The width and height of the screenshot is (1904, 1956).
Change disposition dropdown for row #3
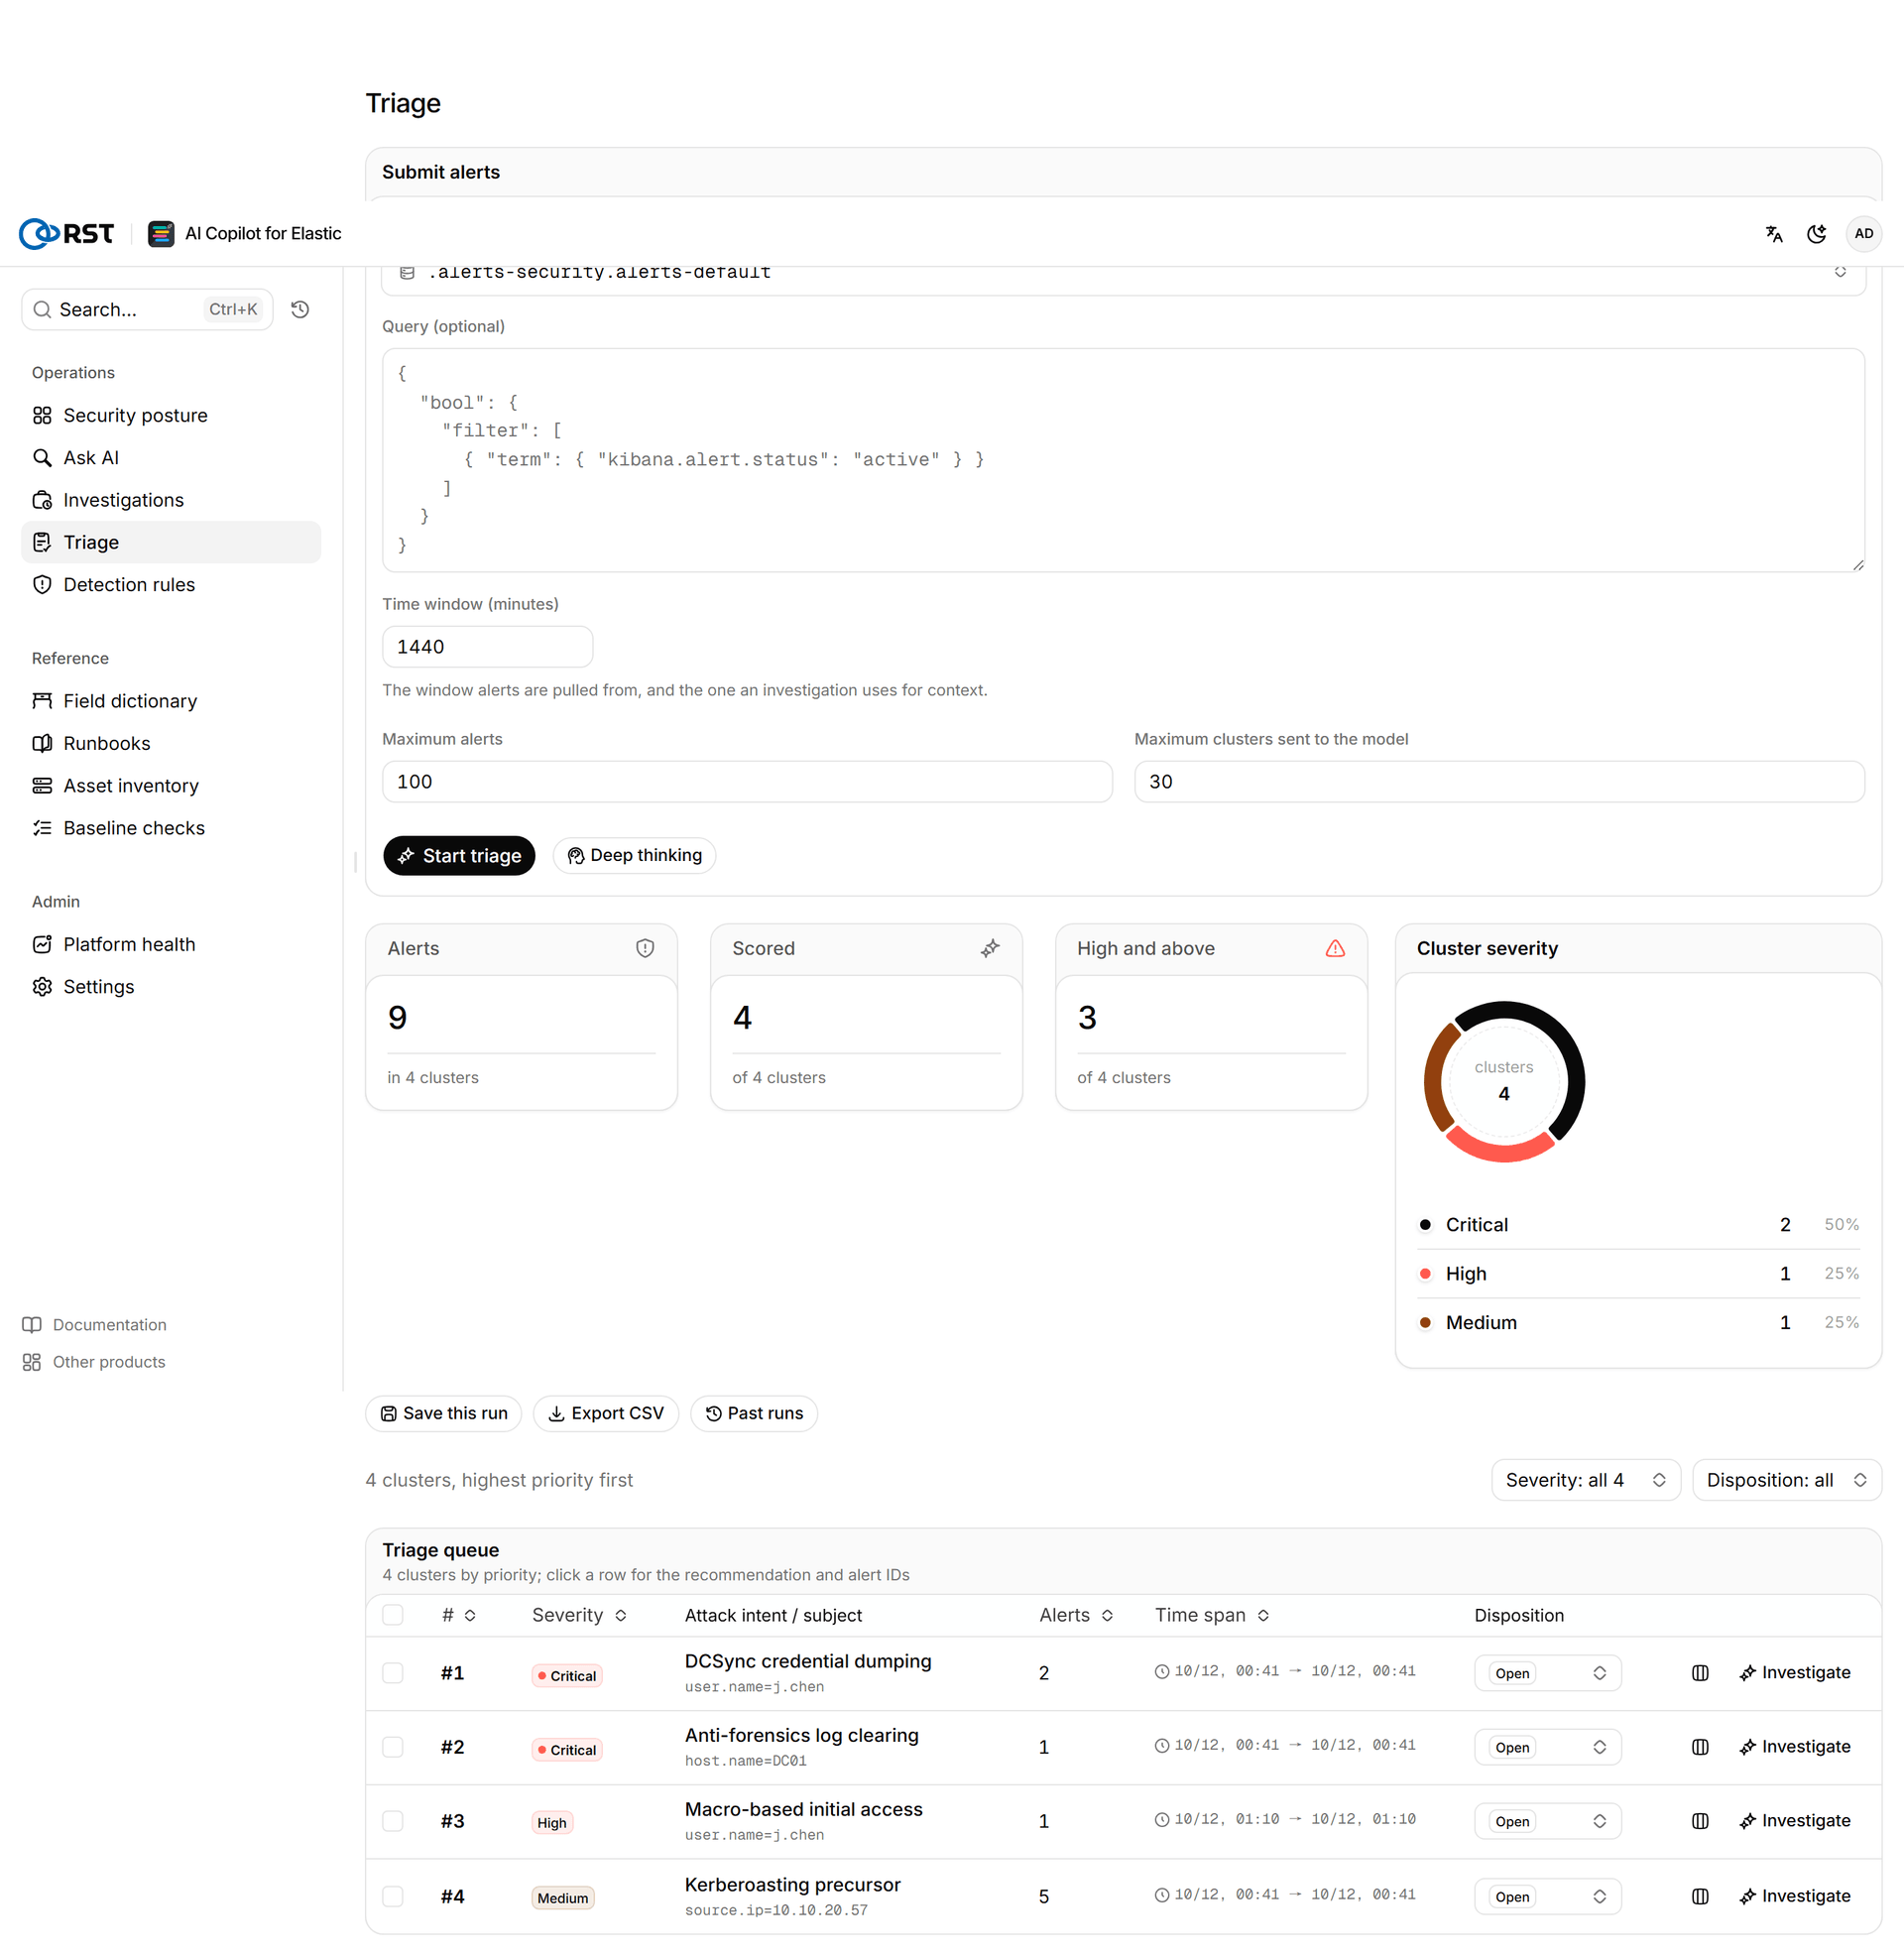pyautogui.click(x=1547, y=1821)
